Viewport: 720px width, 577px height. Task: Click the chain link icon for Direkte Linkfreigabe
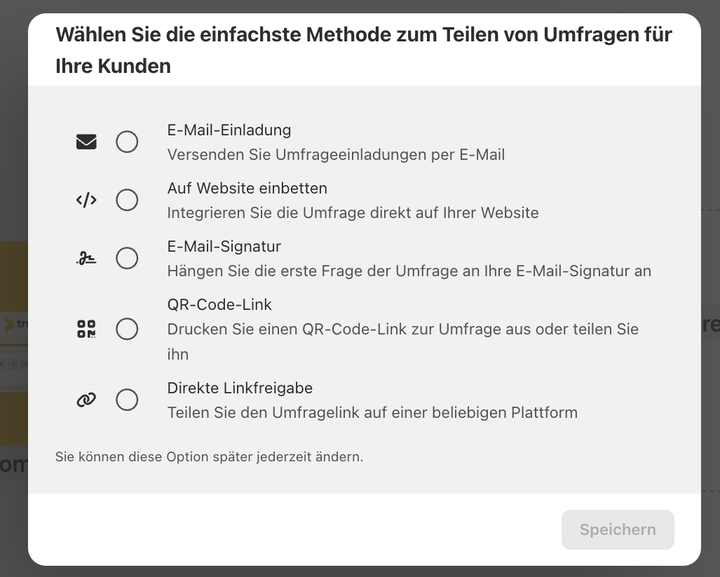coord(86,400)
